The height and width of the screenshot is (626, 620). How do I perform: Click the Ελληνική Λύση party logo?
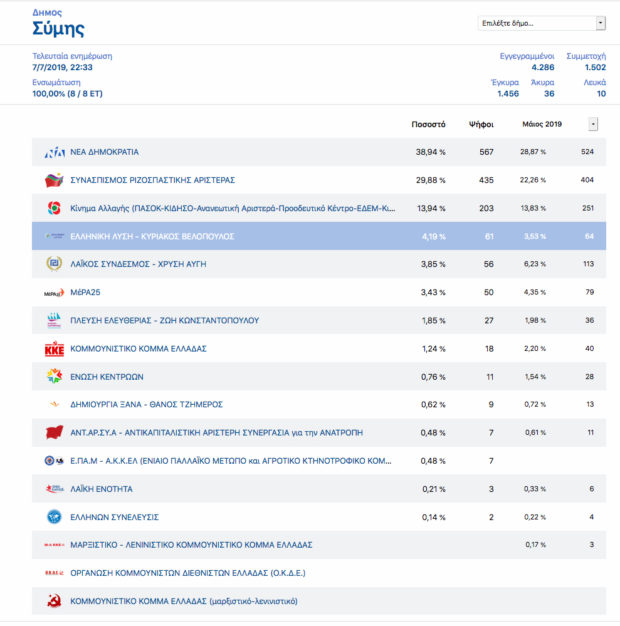54,236
